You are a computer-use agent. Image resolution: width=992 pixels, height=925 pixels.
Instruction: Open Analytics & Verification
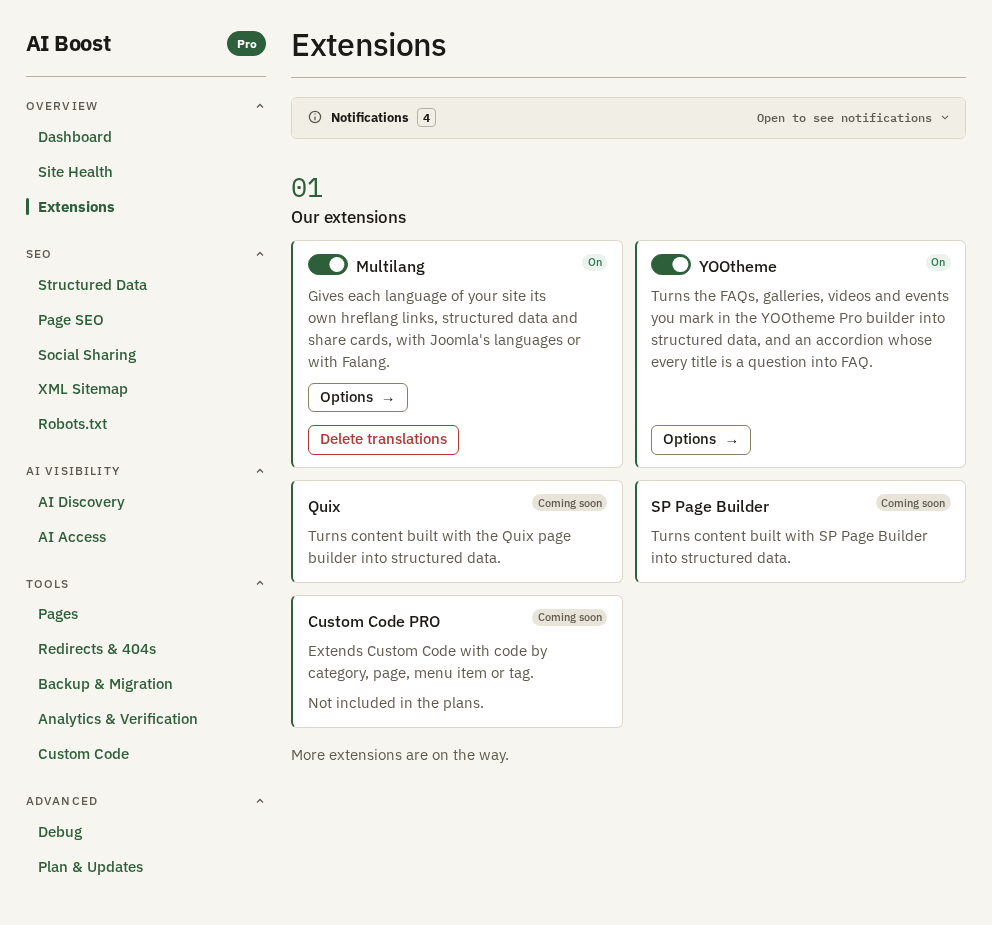pos(118,719)
